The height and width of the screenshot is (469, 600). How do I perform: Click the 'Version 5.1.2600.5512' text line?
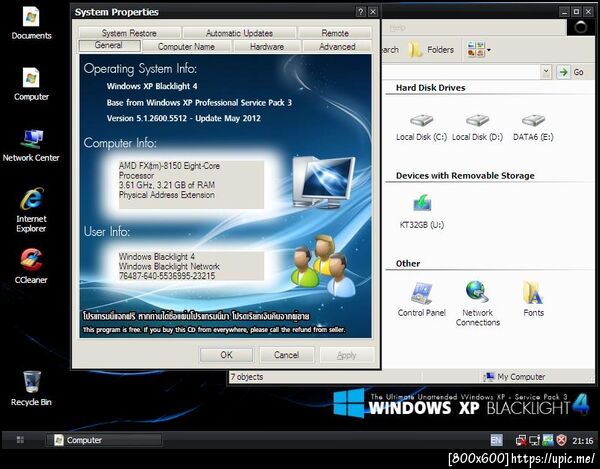pos(183,118)
